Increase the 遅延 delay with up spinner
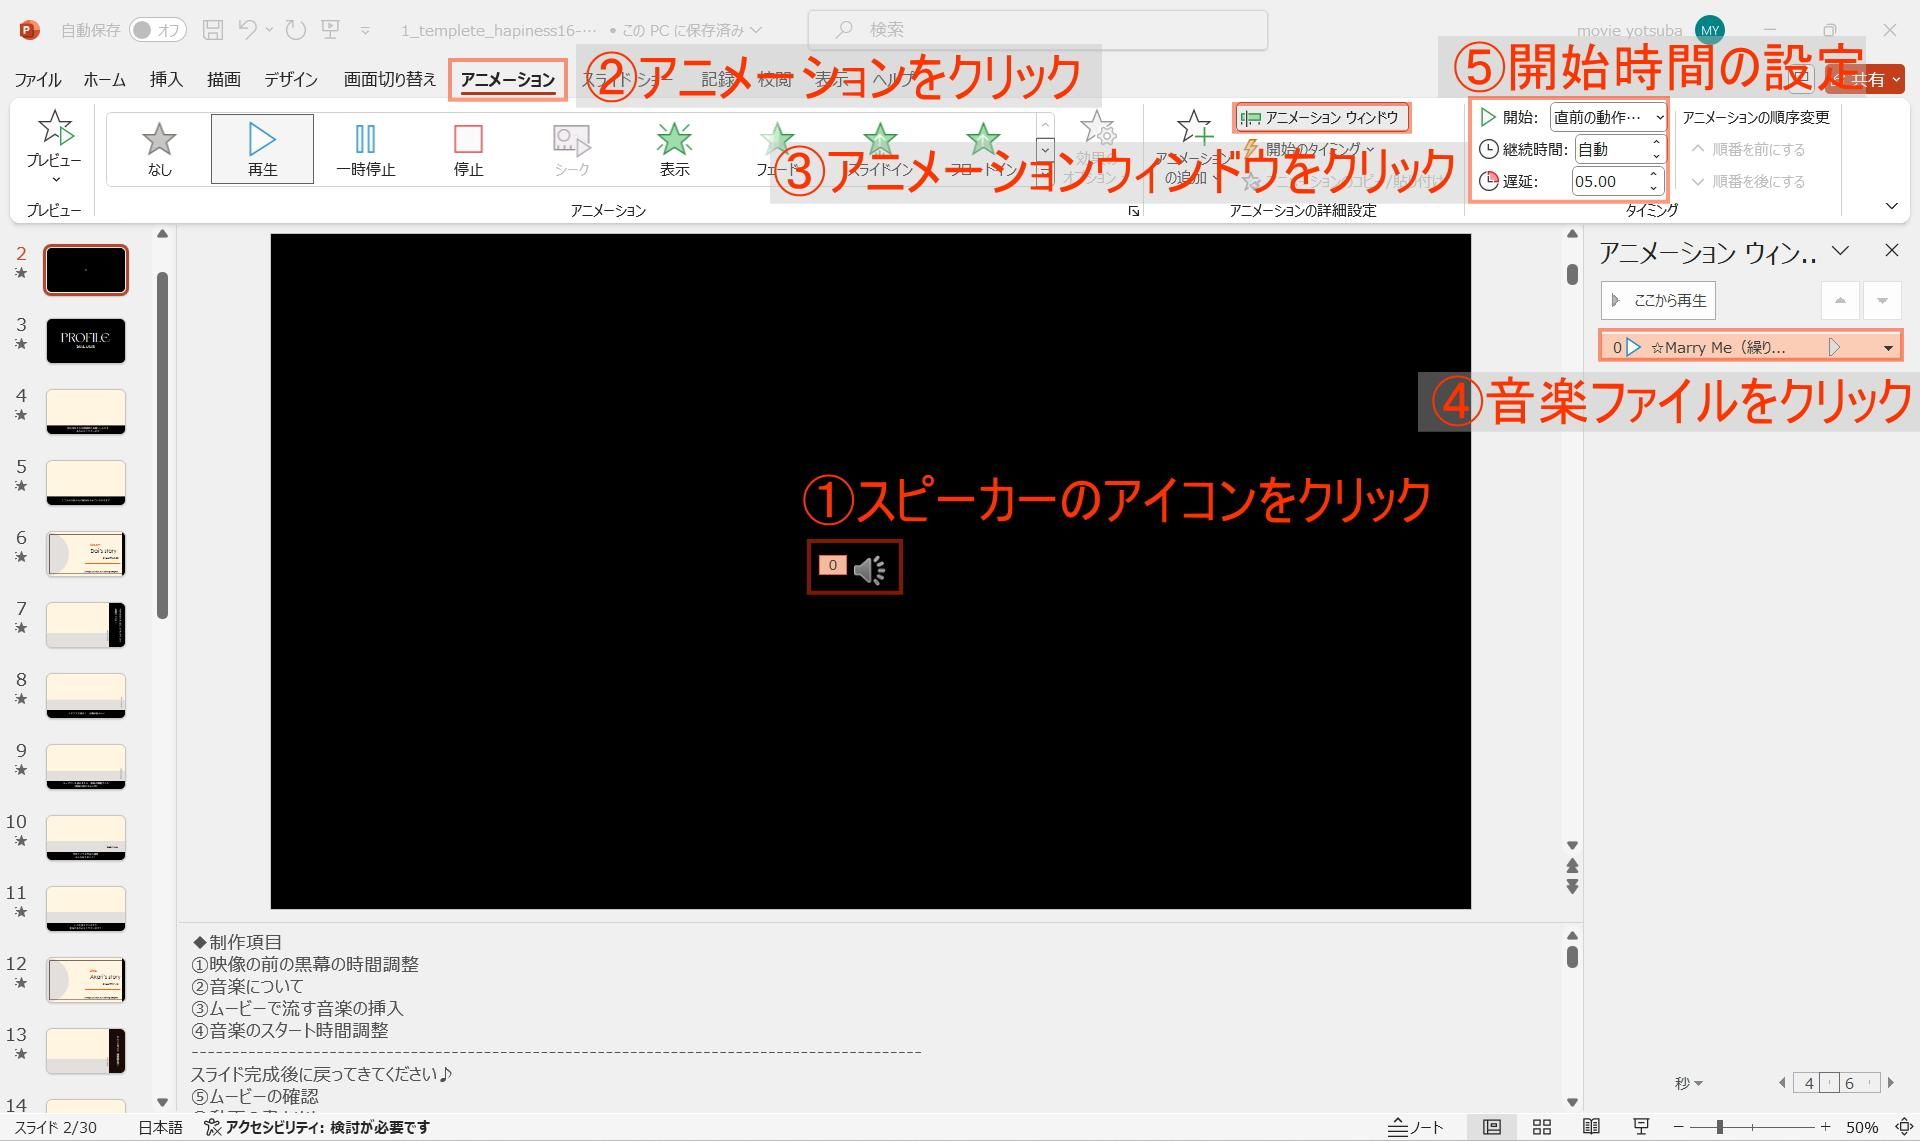Screen dimensions: 1920x1141 tap(1654, 175)
